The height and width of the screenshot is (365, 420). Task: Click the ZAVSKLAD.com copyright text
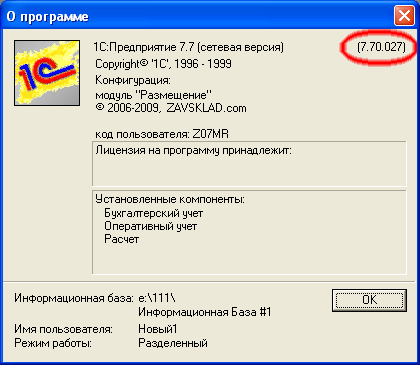pos(171,108)
